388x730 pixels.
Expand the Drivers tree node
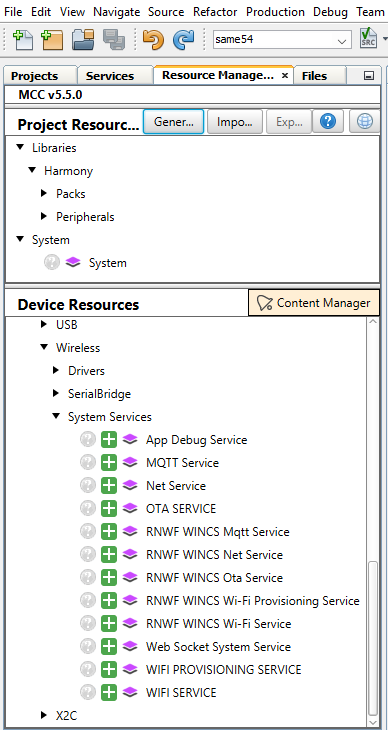pos(56,370)
